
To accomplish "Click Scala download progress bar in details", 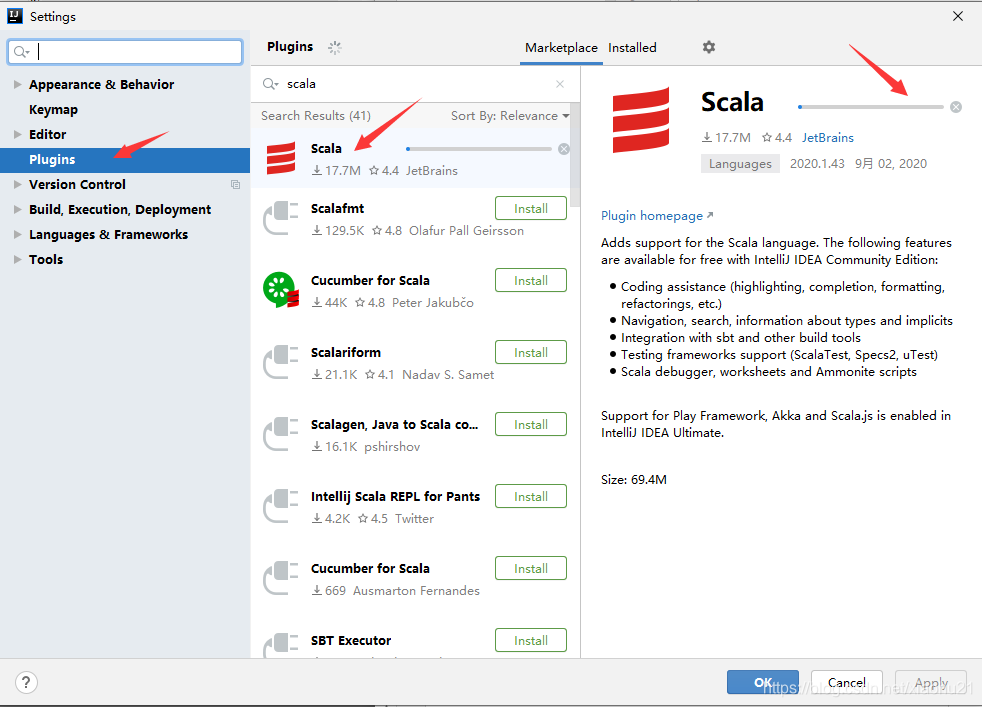I will [x=871, y=107].
